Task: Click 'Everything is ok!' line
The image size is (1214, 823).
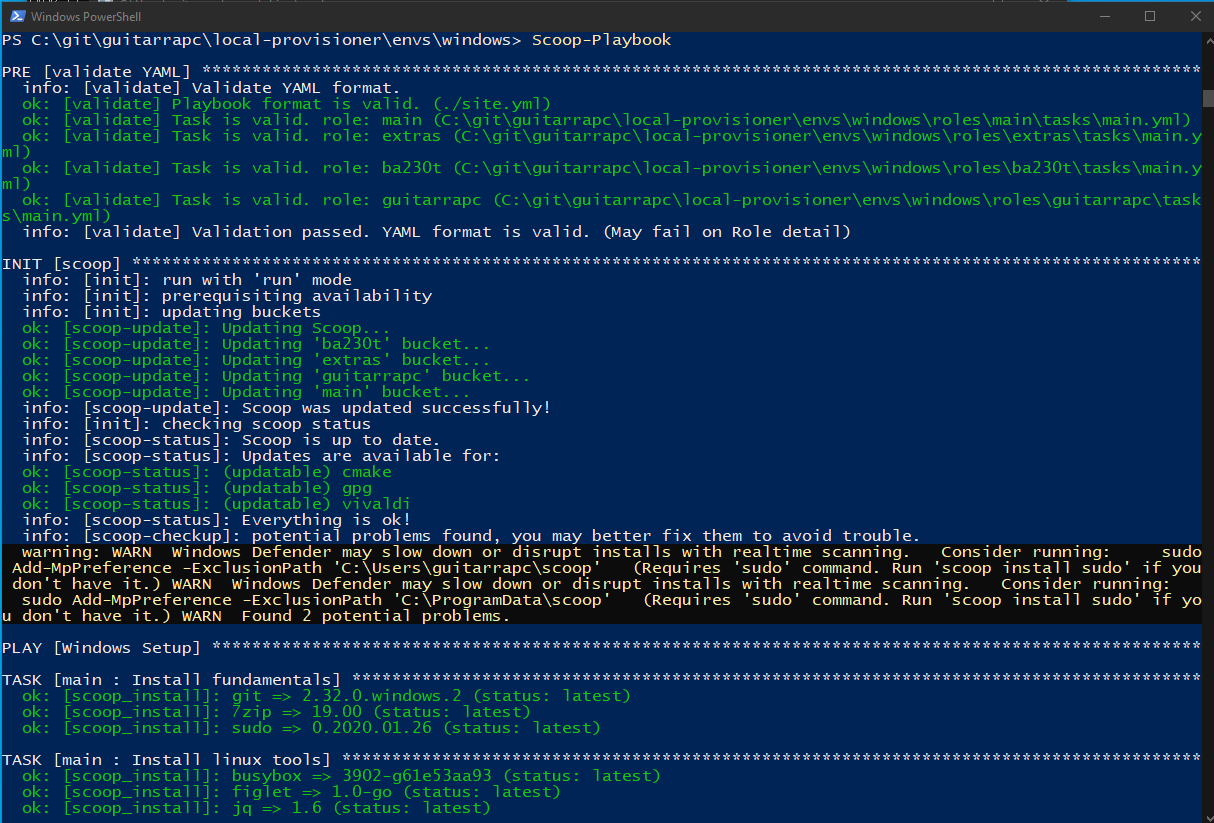Action: coord(216,520)
